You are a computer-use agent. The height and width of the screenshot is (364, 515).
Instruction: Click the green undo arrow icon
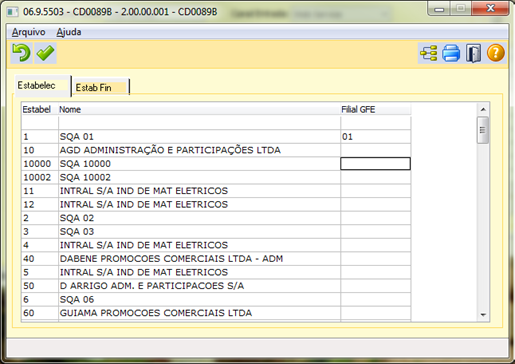tap(21, 53)
